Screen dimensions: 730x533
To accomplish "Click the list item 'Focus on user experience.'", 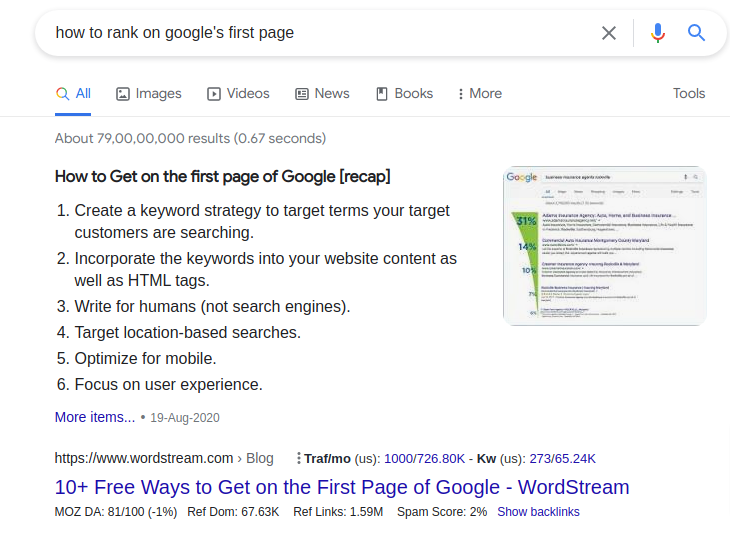I will pyautogui.click(x=169, y=385).
